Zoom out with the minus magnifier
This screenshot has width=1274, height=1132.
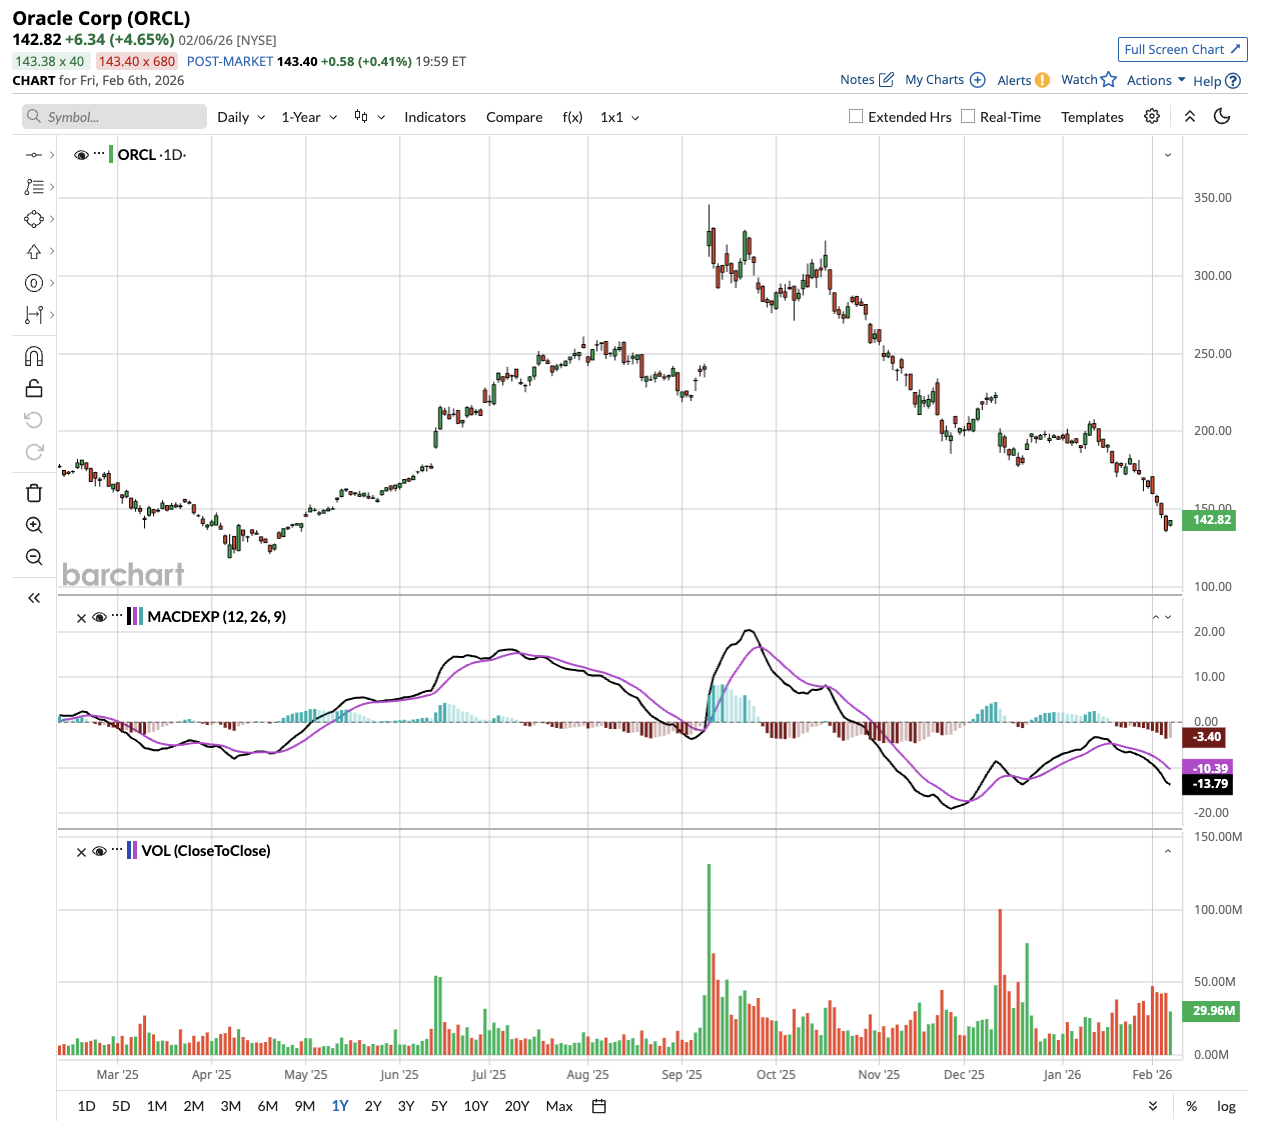point(33,557)
